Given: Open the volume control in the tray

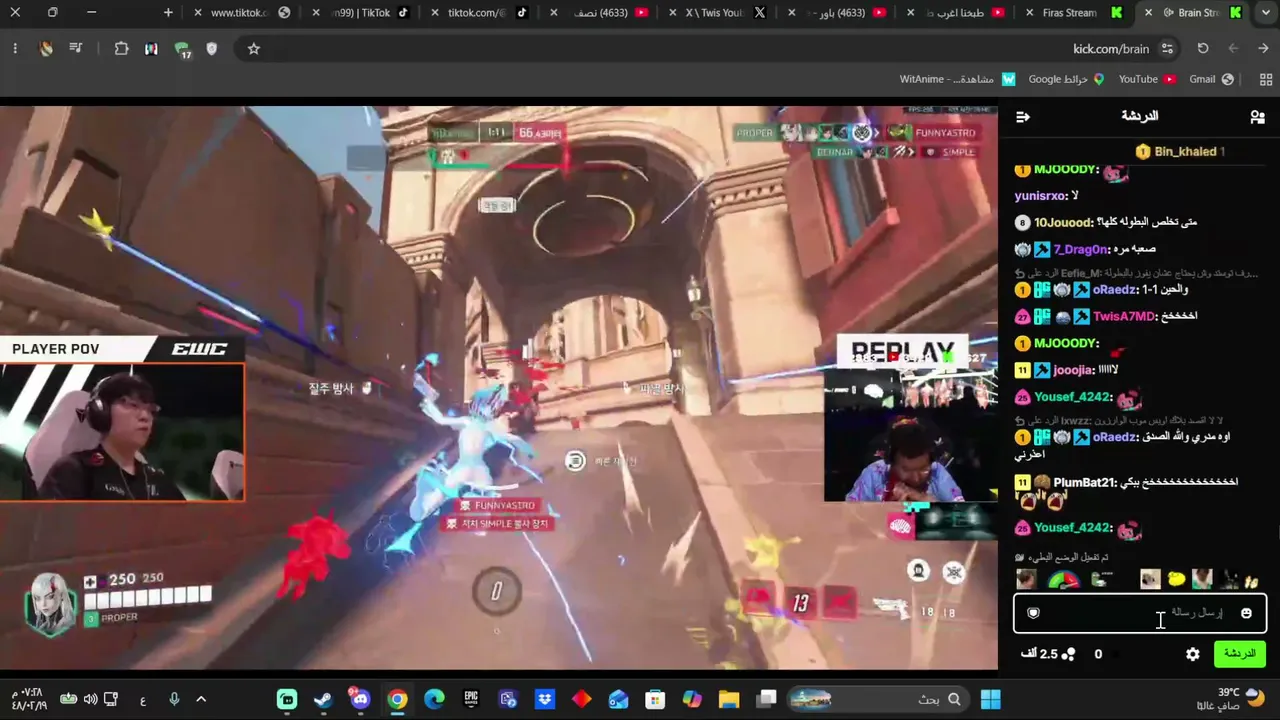Looking at the screenshot, I should [x=90, y=699].
